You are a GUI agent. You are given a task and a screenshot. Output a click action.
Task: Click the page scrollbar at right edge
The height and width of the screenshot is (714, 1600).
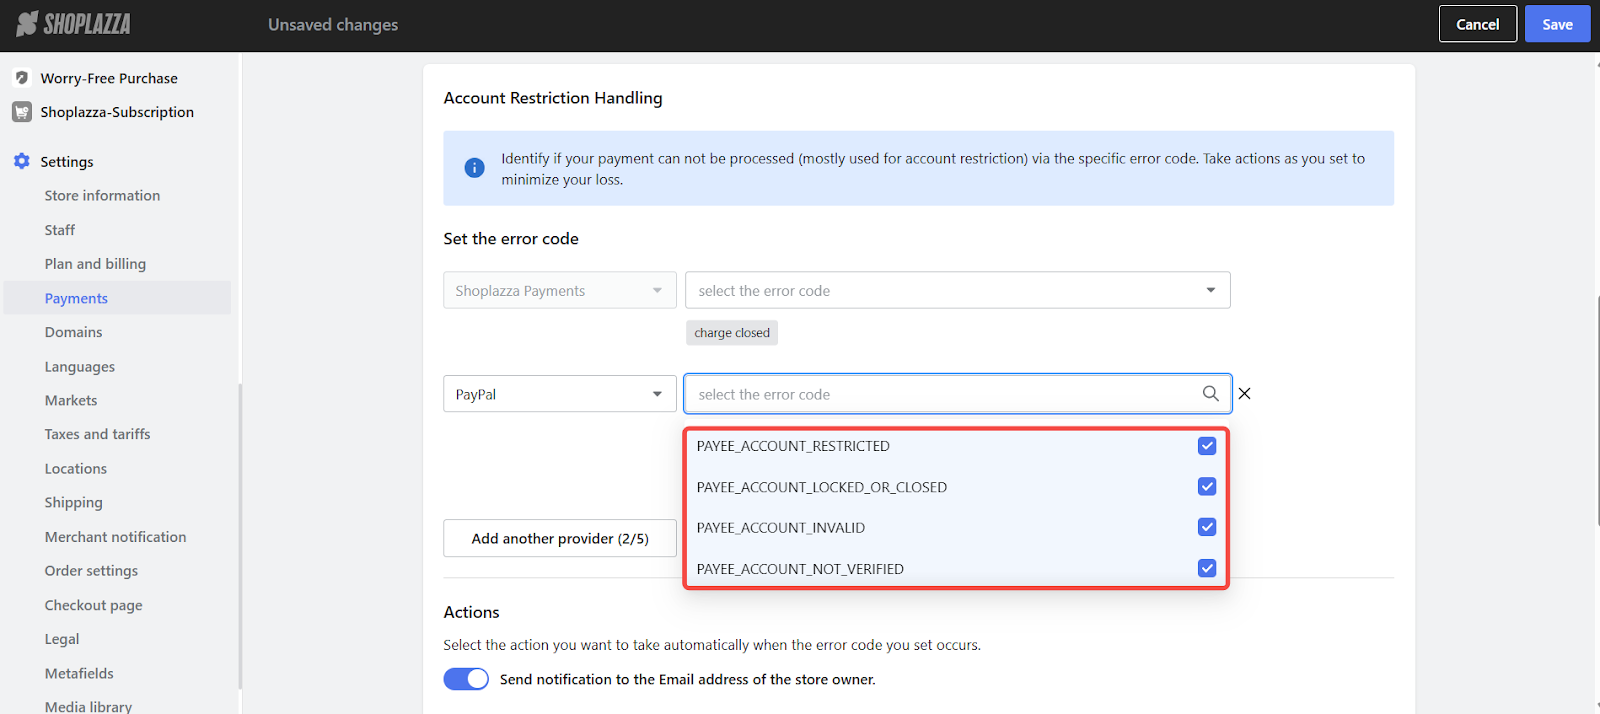click(x=1597, y=411)
